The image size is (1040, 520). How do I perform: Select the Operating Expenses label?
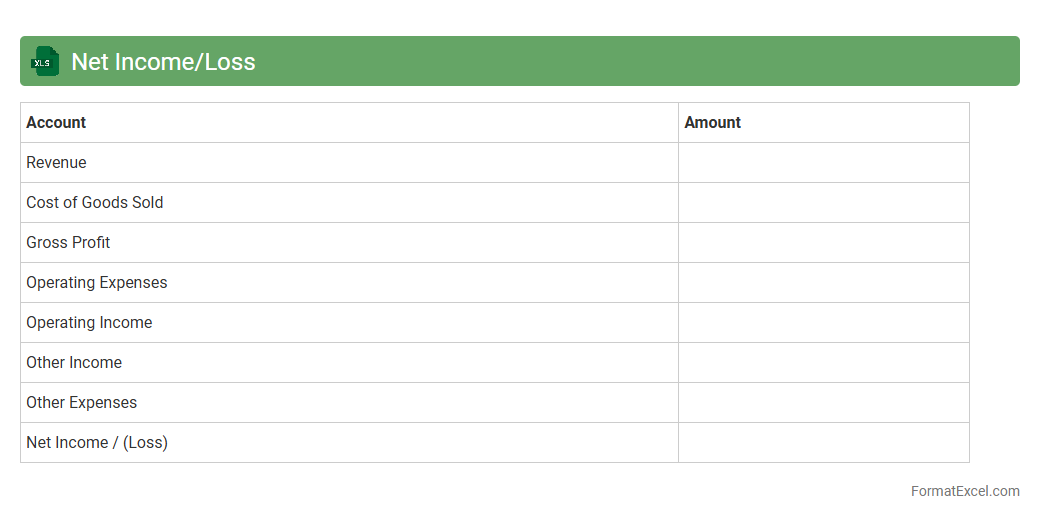coord(96,283)
